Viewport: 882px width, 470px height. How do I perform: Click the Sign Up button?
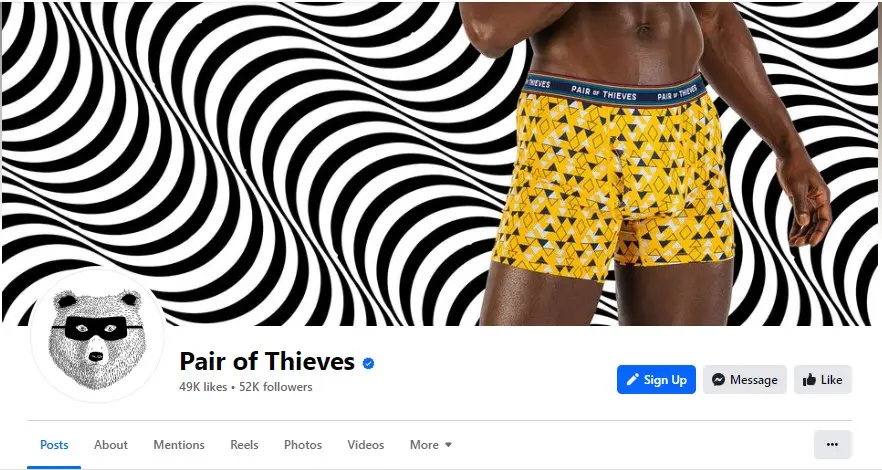tap(656, 380)
